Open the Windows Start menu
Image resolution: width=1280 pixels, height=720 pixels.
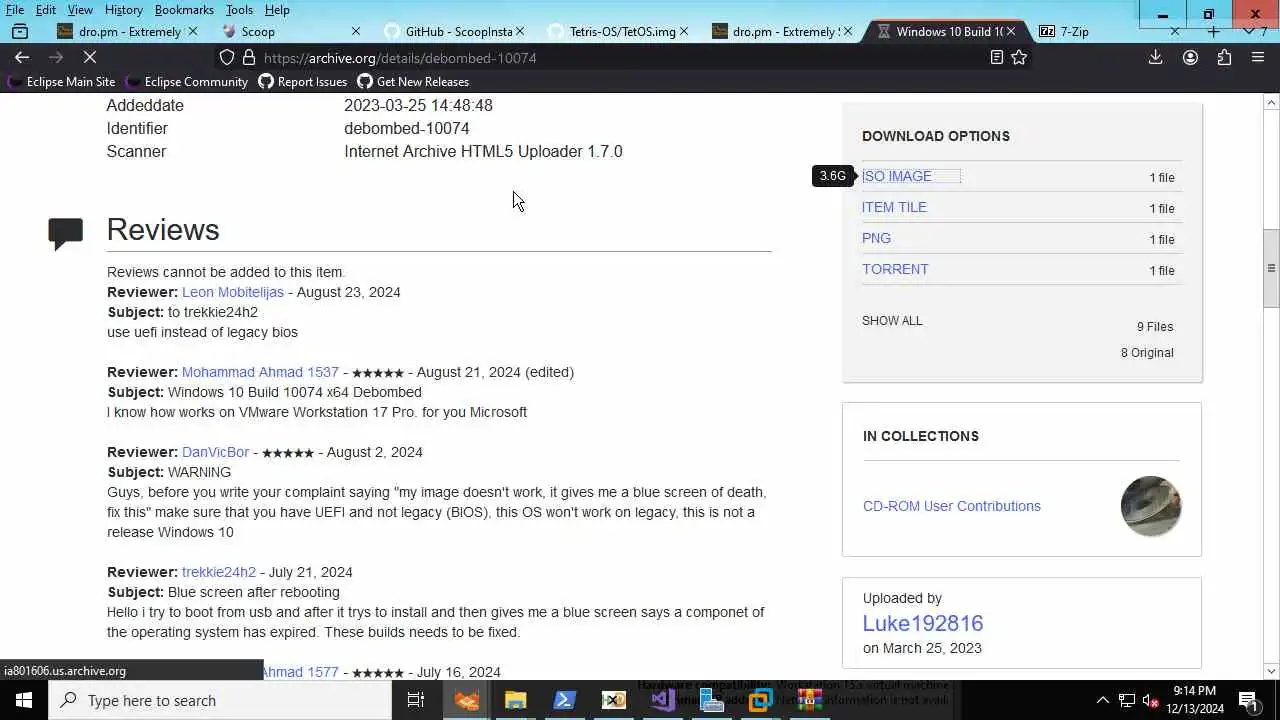point(24,700)
